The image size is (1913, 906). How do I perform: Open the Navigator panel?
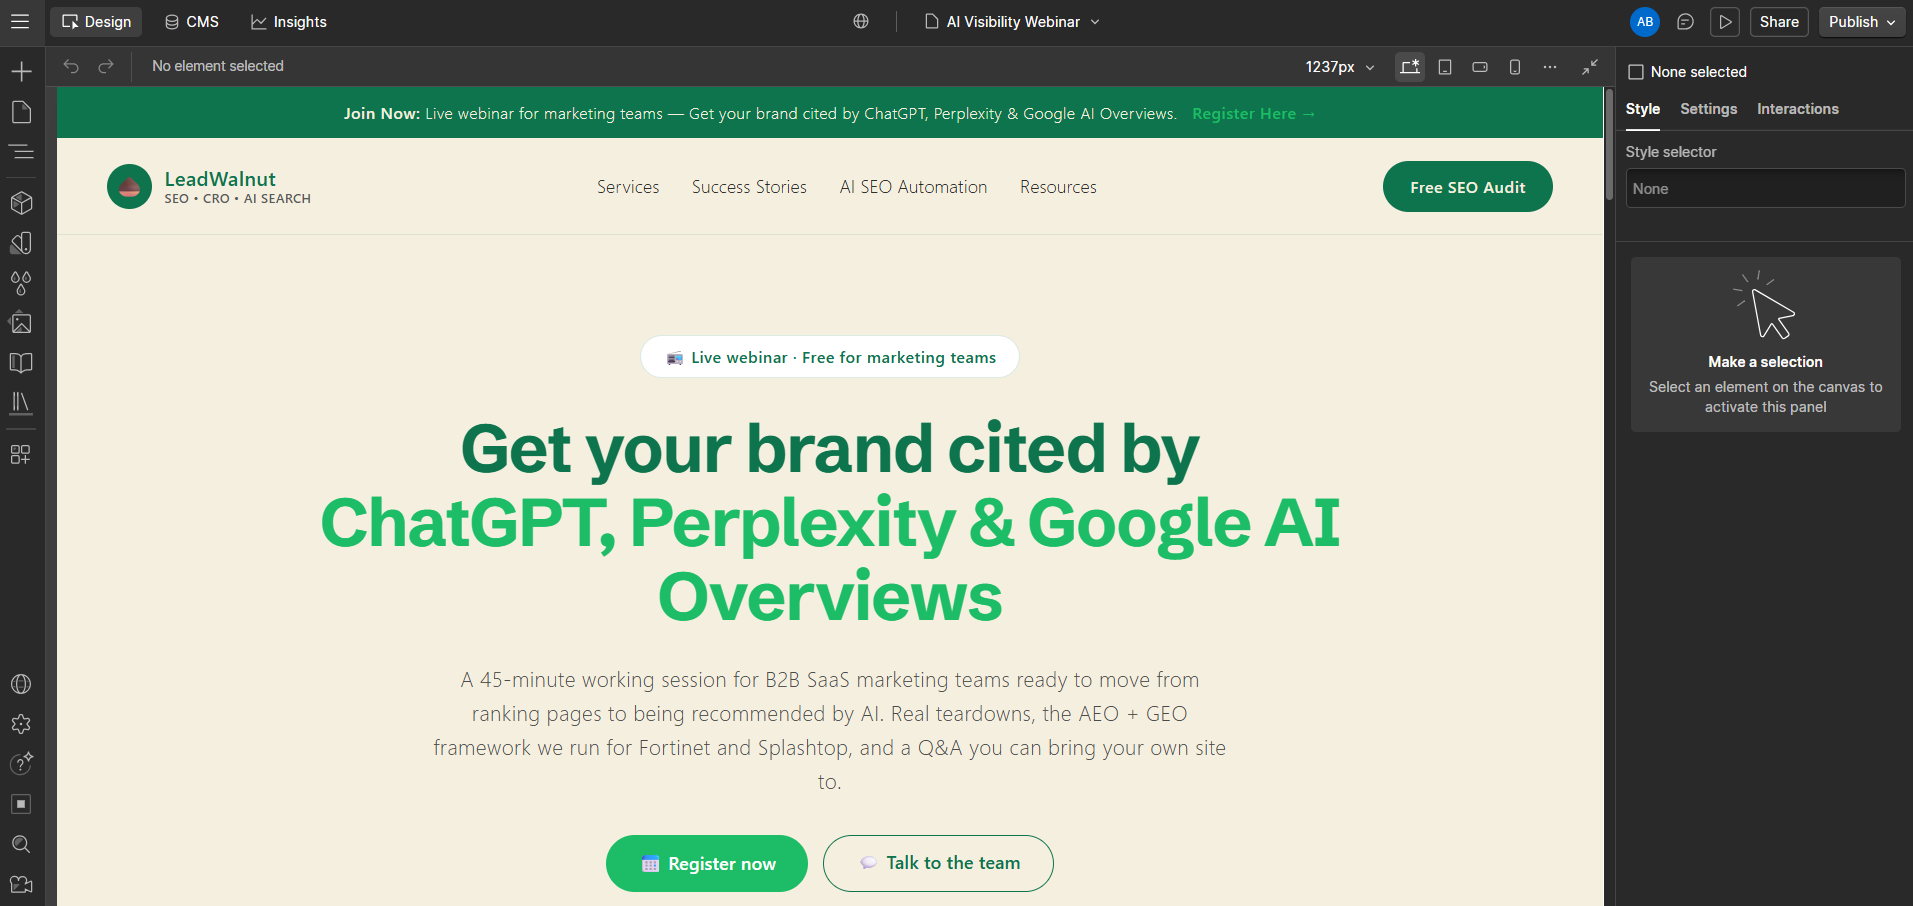click(x=21, y=152)
